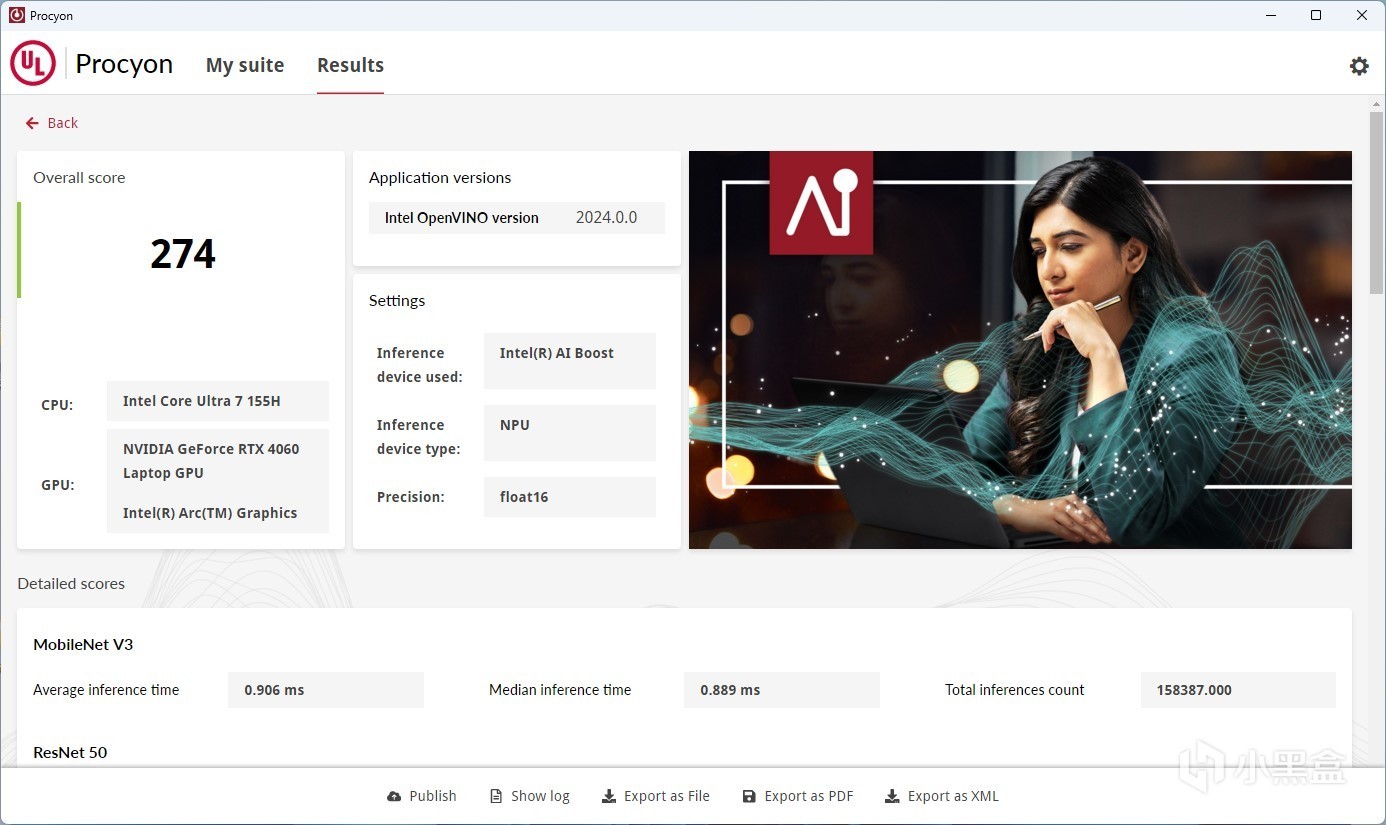This screenshot has width=1386, height=825.
Task: Click the Procyon title bar app icon
Action: click(x=16, y=15)
